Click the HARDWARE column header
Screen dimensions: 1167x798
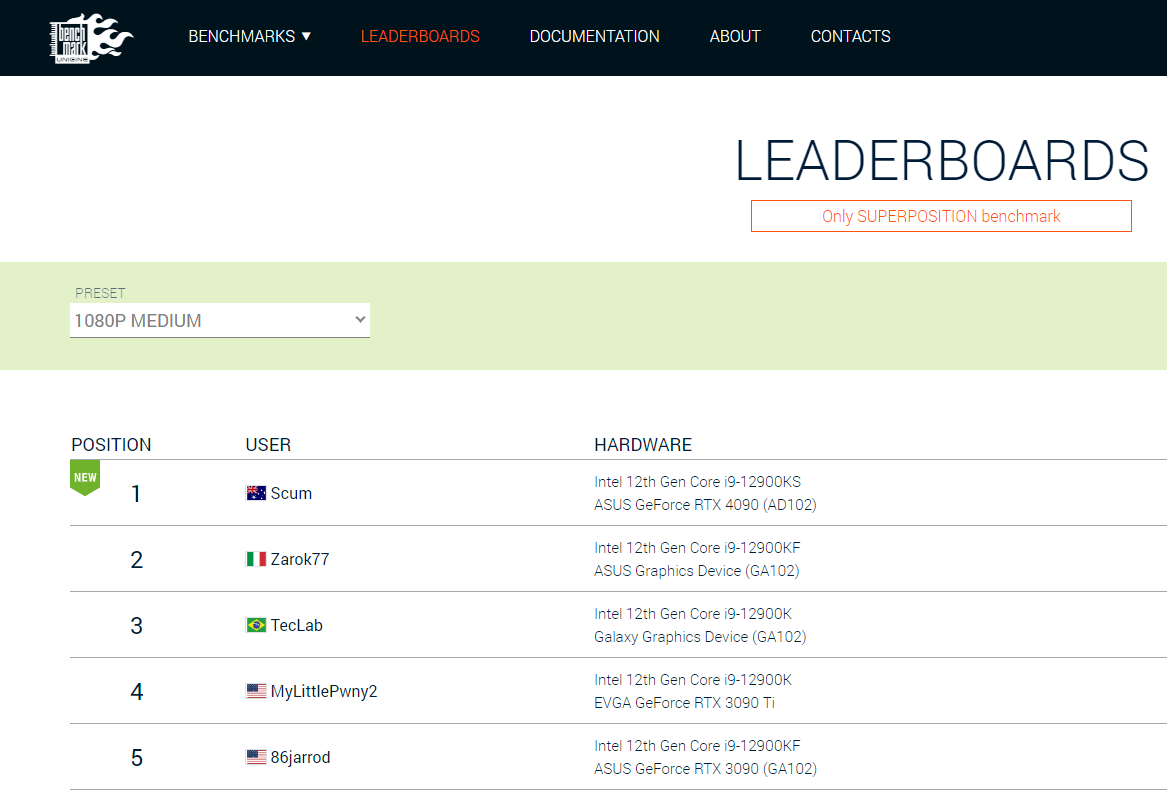(x=643, y=445)
